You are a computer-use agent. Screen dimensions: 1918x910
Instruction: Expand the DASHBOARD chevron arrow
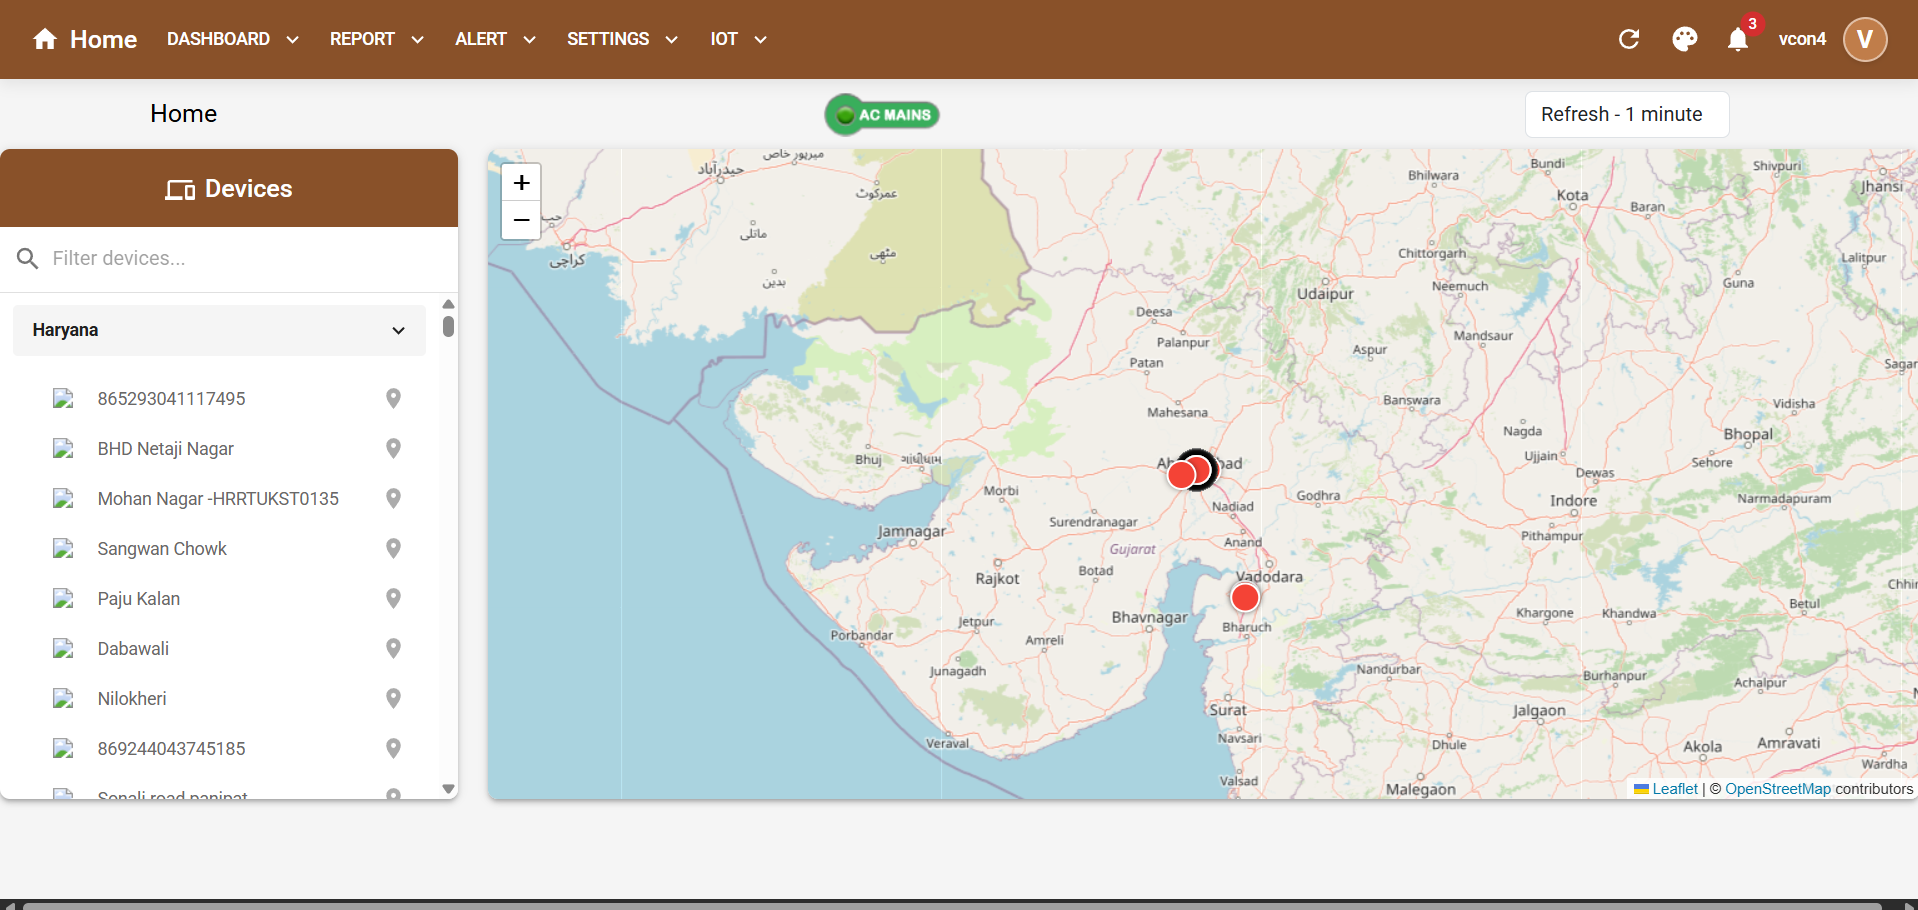[292, 40]
